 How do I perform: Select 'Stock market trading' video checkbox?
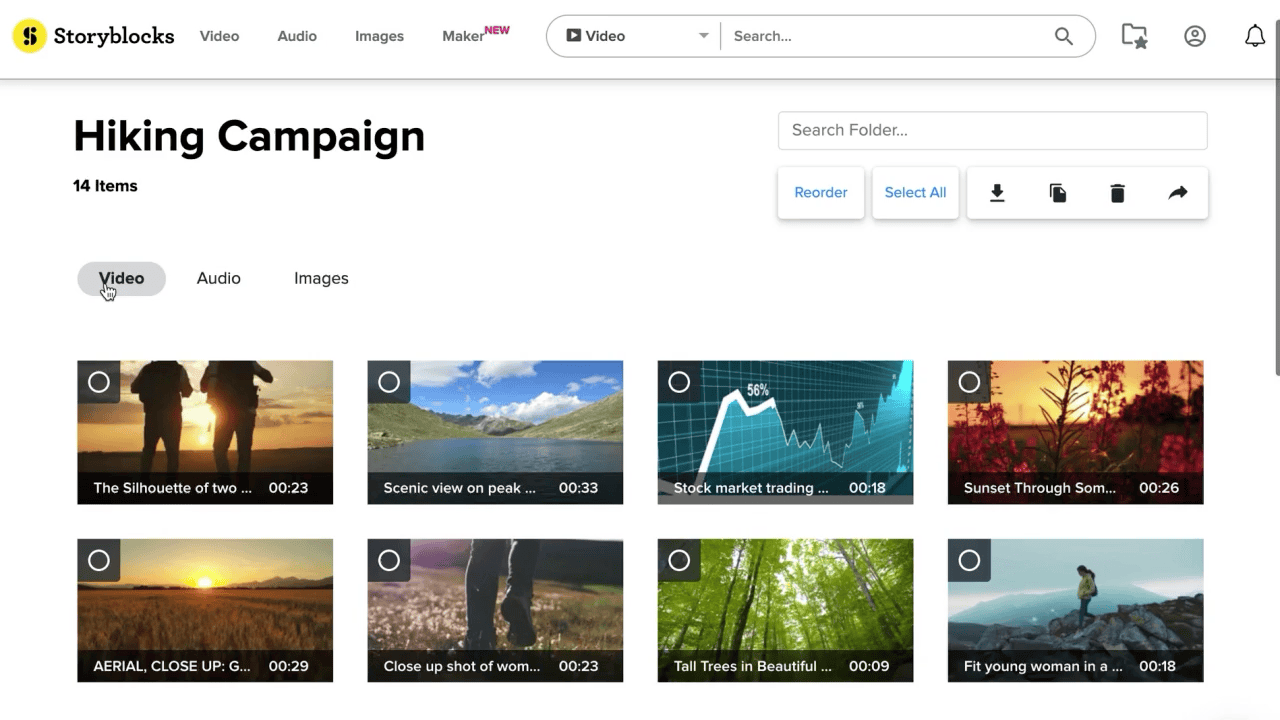(679, 382)
